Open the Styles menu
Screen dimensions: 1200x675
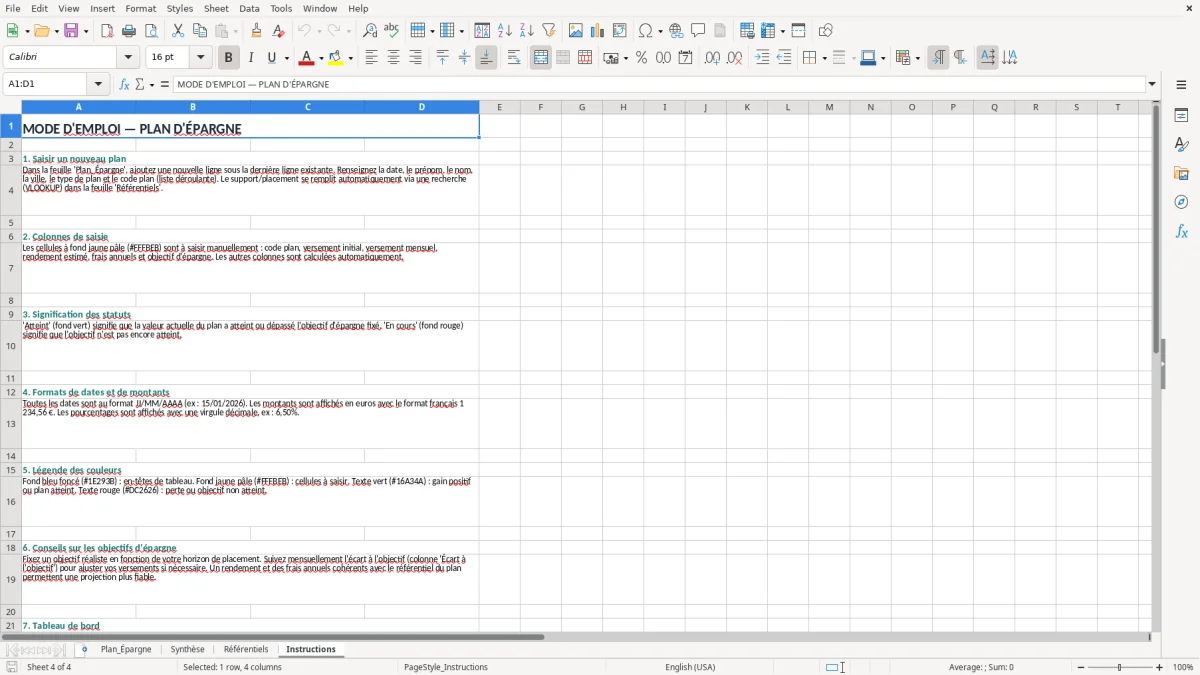pos(180,8)
